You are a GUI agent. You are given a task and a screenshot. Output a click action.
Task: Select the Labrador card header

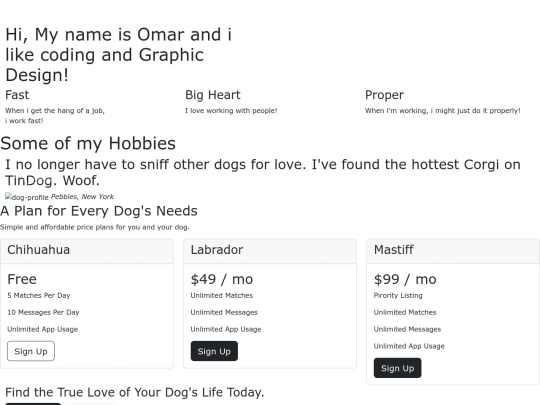(270, 251)
